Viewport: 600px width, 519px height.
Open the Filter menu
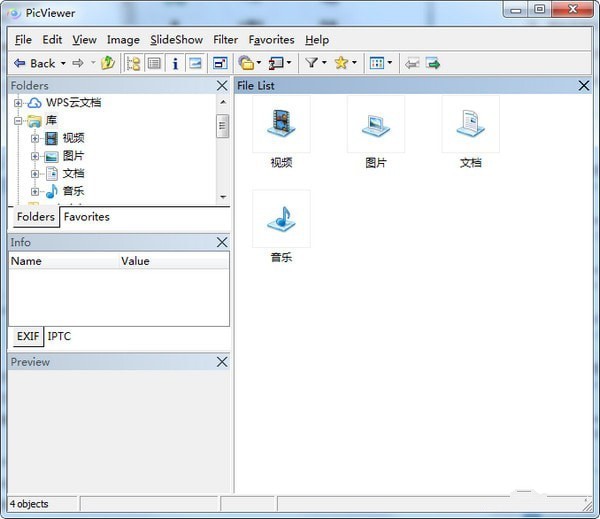click(x=225, y=40)
